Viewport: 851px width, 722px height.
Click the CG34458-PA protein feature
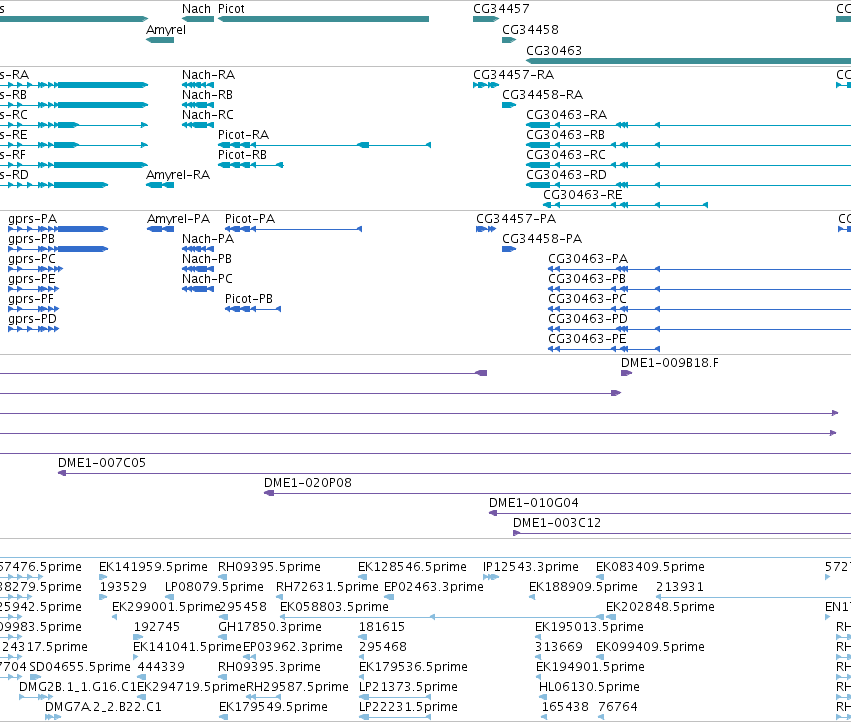(x=509, y=249)
